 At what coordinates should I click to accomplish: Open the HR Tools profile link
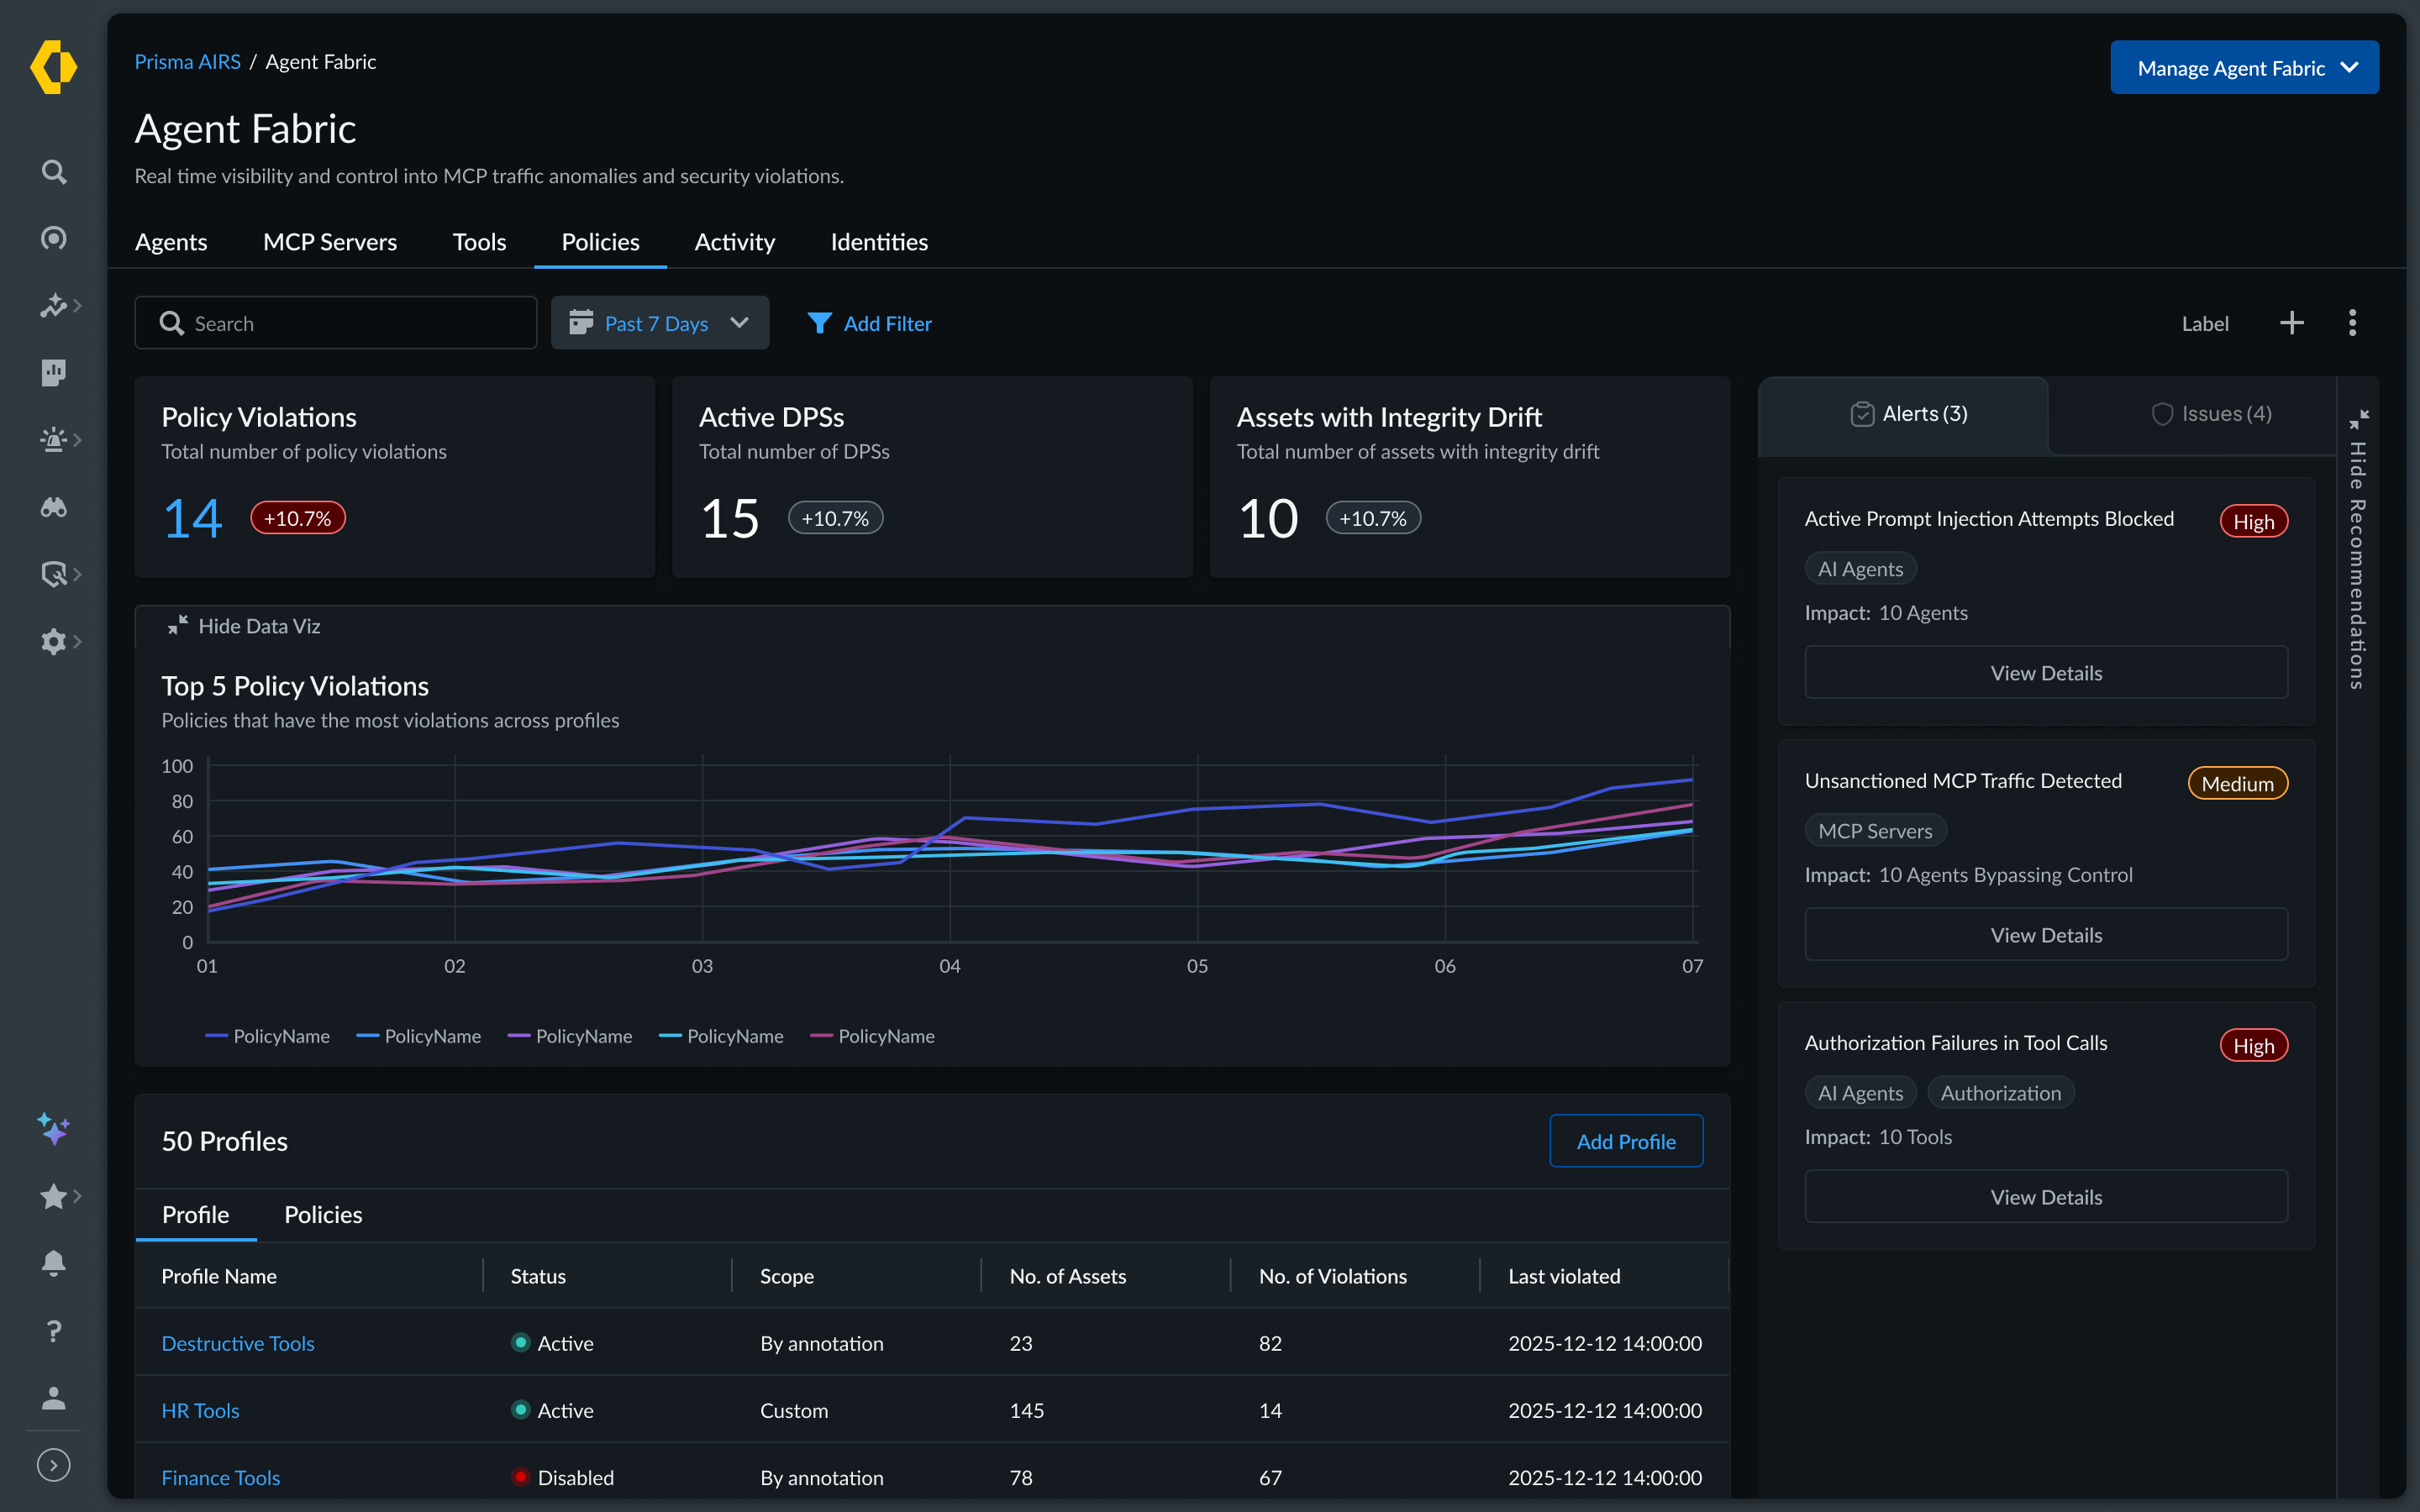pos(200,1410)
